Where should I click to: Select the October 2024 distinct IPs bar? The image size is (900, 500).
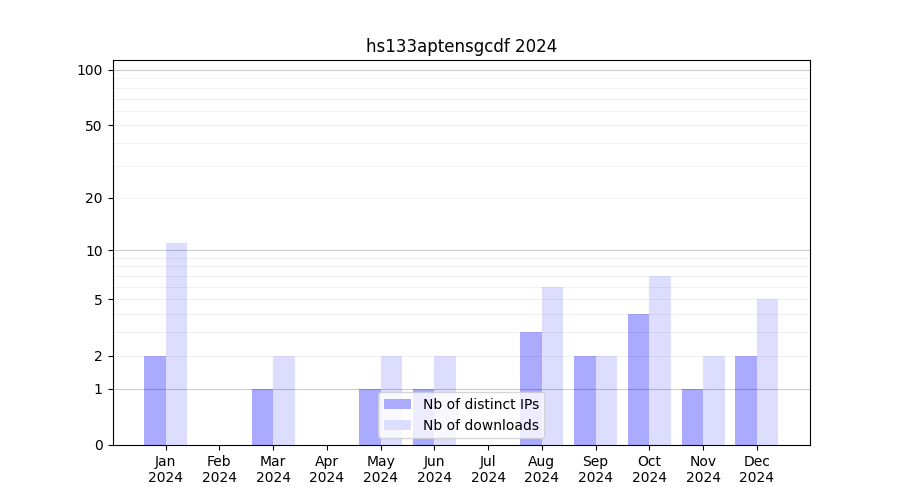pos(638,379)
